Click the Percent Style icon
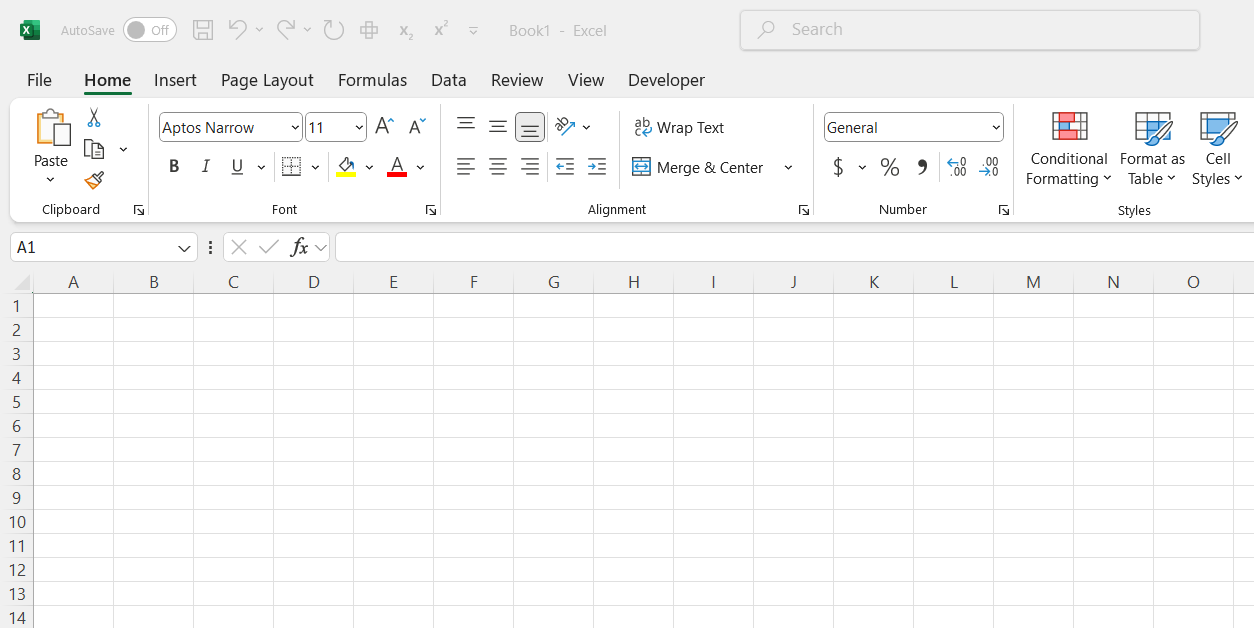Screen dimensions: 1254x628 (890, 167)
